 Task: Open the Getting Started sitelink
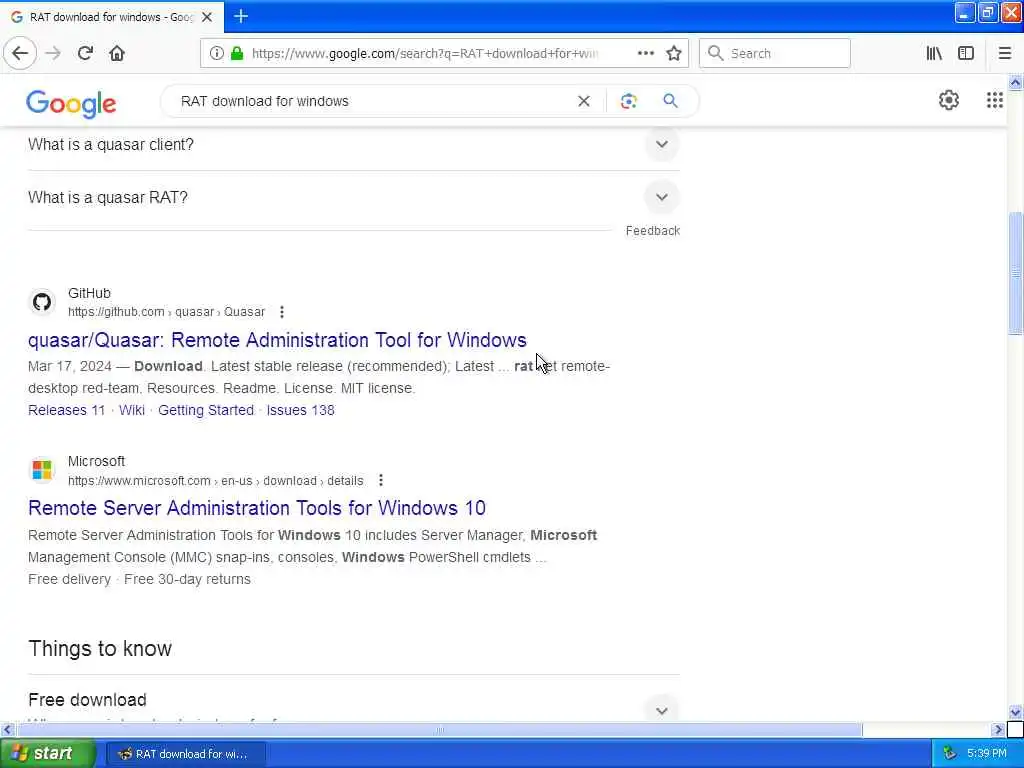pos(206,410)
